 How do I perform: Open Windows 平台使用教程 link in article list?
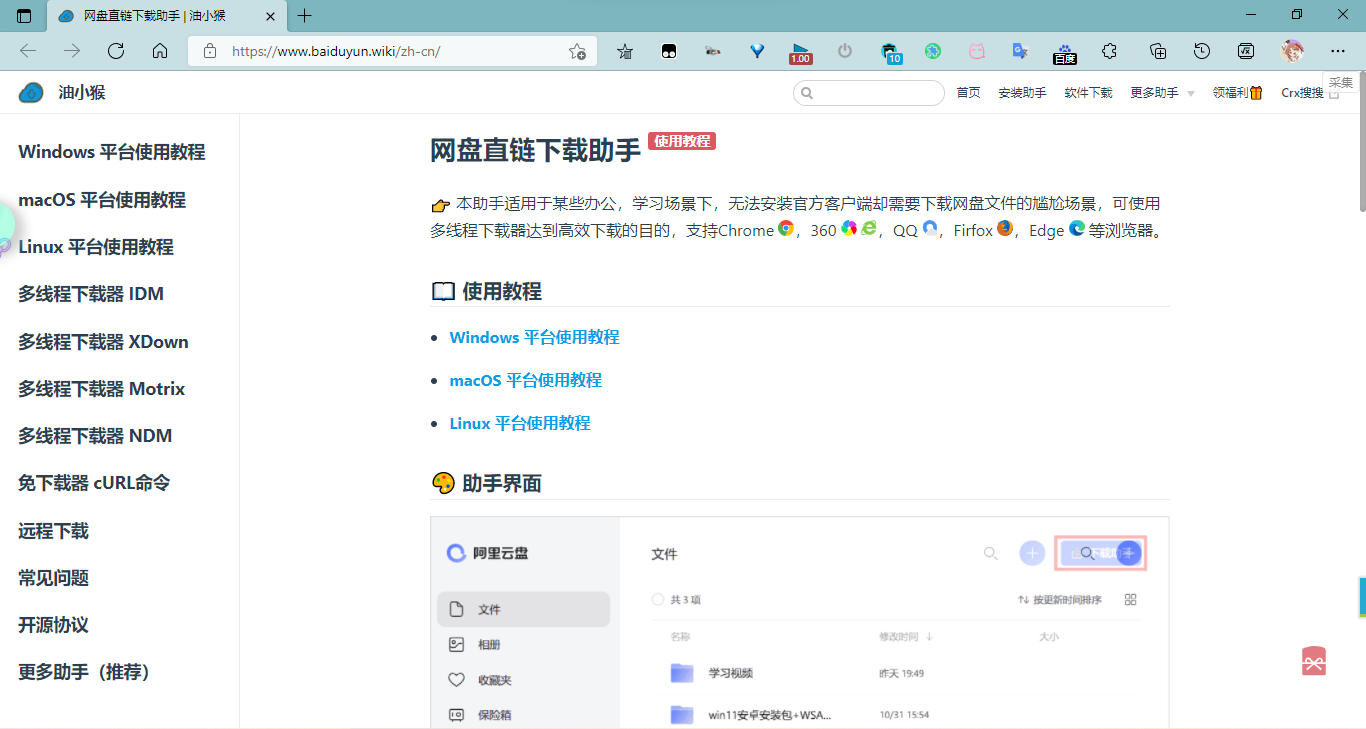534,338
